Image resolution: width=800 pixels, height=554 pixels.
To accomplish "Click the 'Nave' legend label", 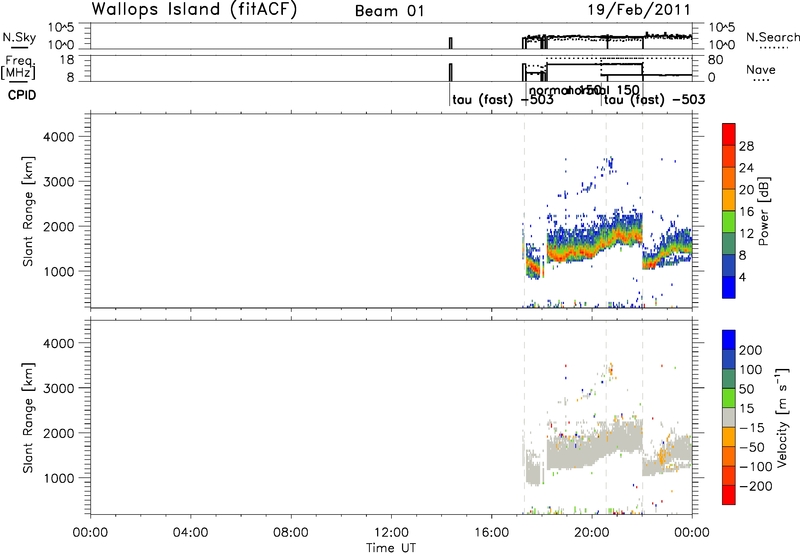I will (x=761, y=69).
